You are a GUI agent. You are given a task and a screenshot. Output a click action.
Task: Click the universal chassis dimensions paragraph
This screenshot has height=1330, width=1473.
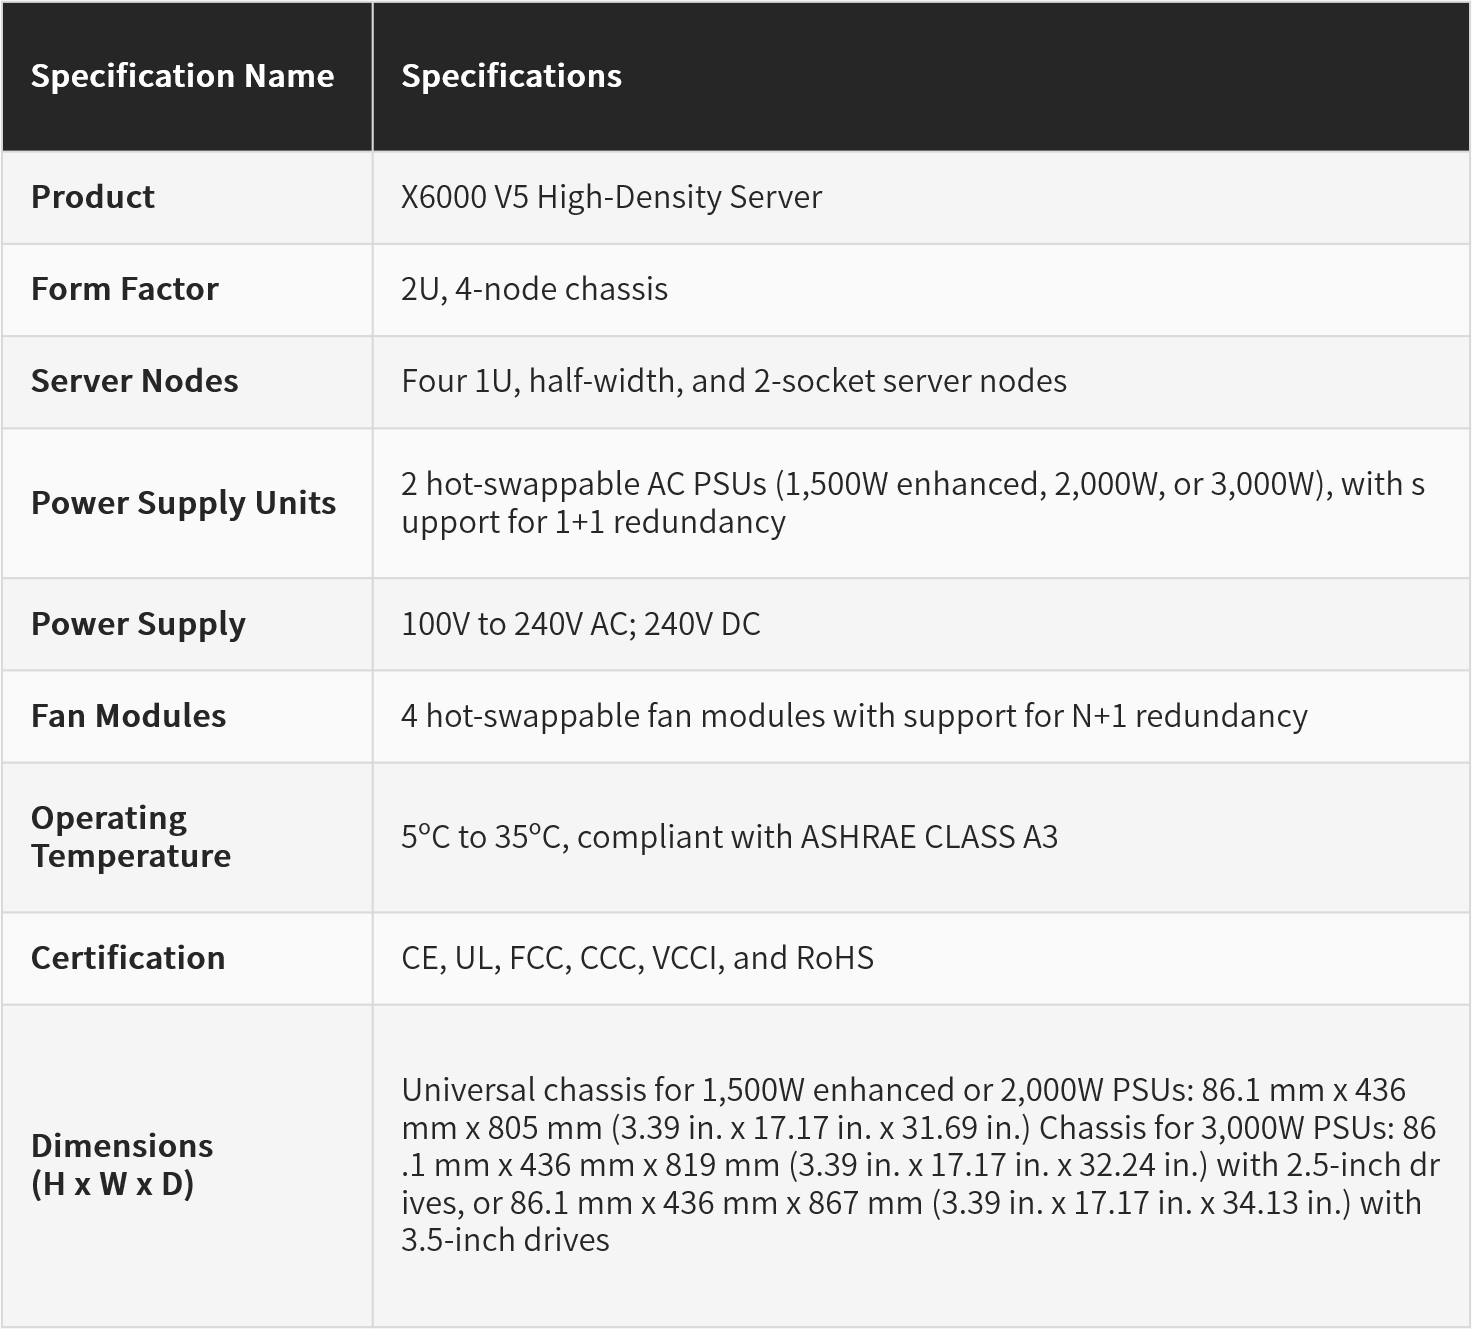(x=919, y=1165)
